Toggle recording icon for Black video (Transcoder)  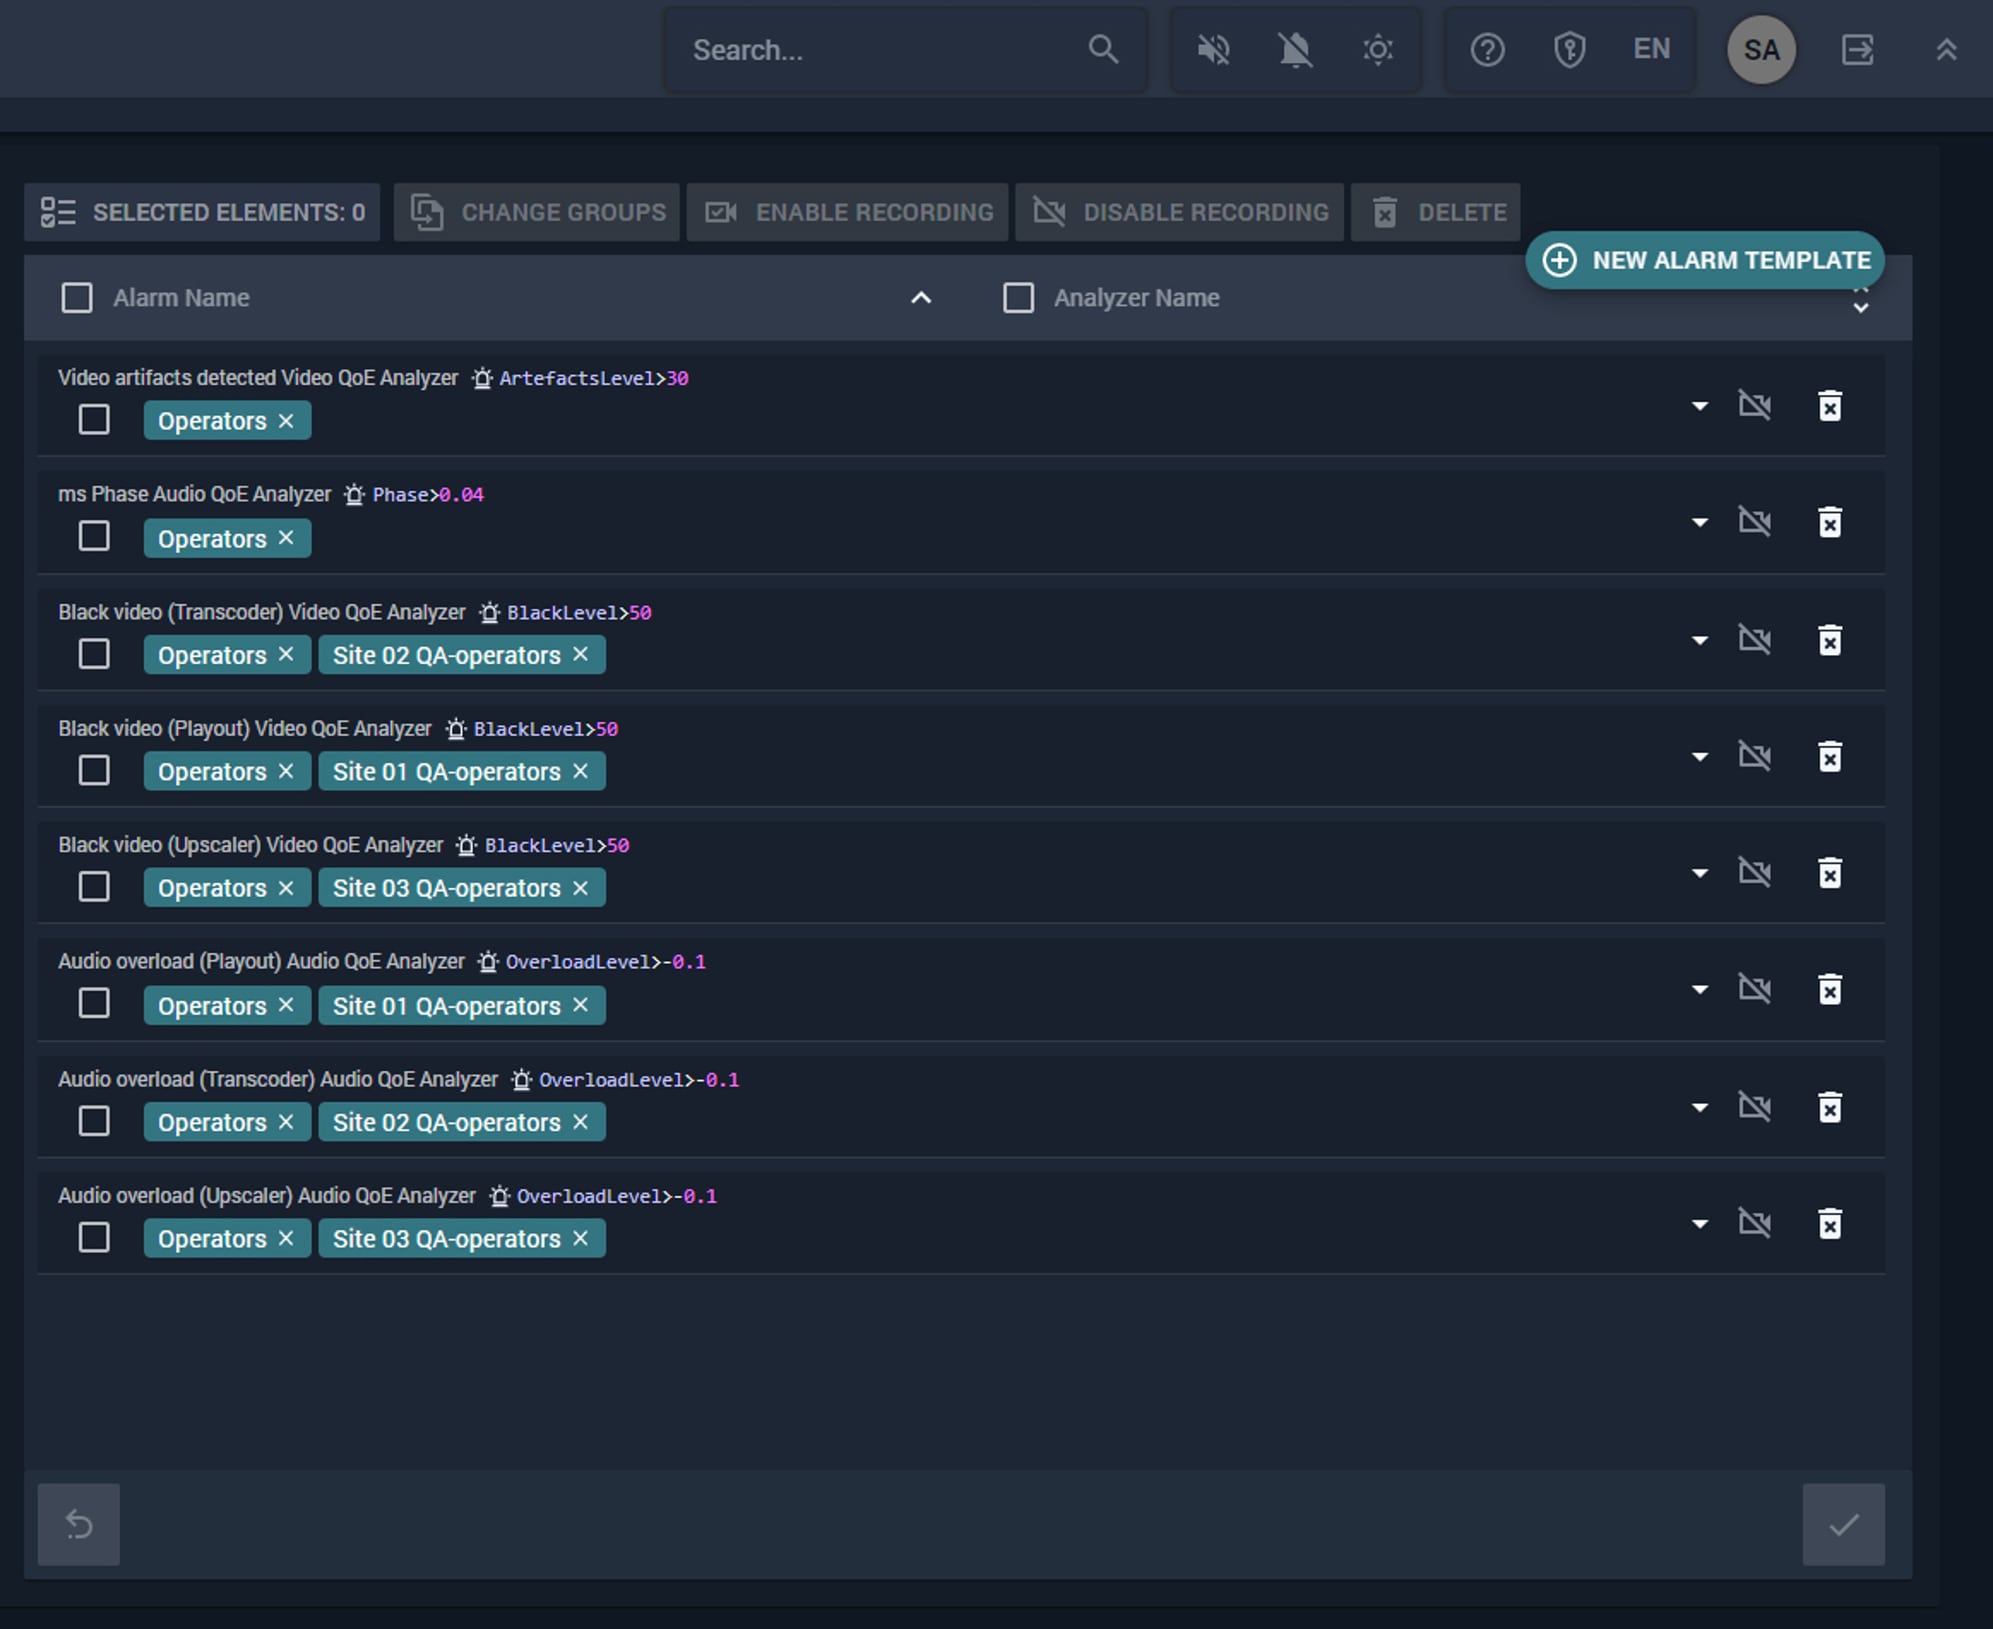click(x=1755, y=639)
